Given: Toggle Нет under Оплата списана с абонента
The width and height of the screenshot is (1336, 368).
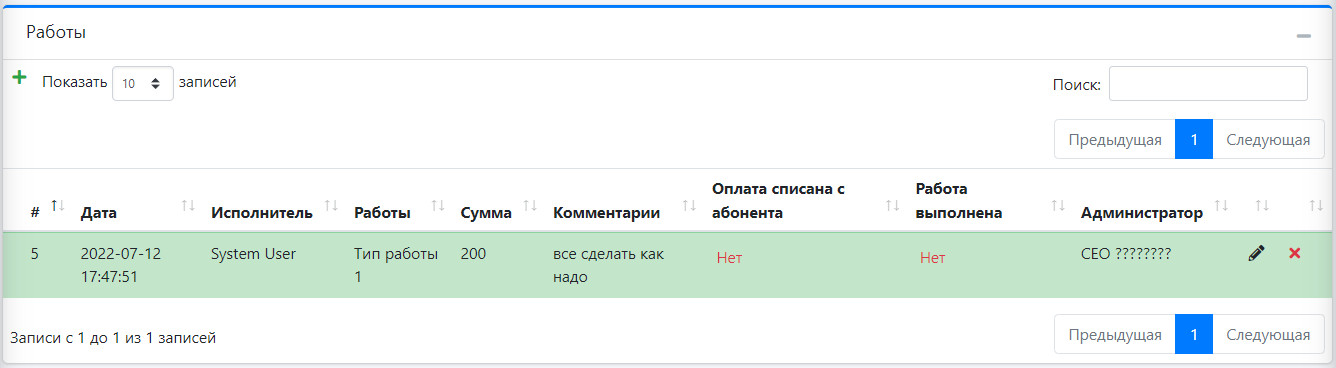Looking at the screenshot, I should point(729,258).
